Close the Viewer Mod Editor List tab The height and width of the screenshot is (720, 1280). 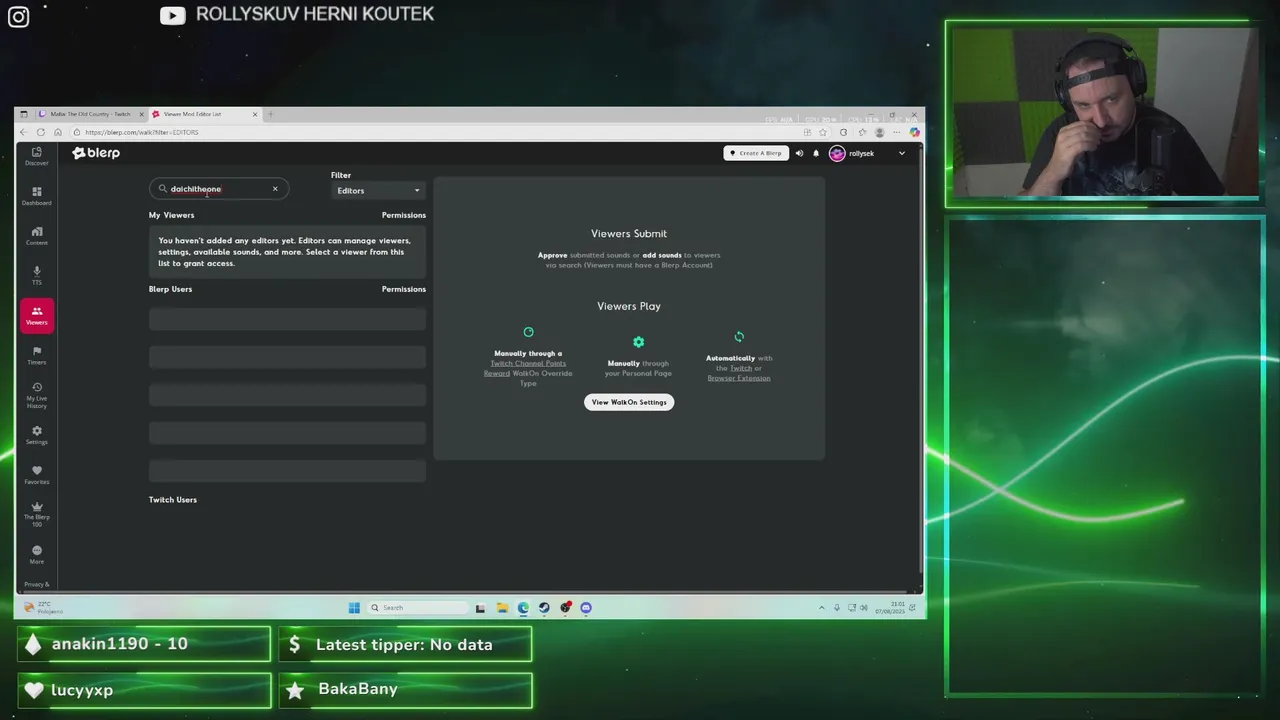(255, 114)
